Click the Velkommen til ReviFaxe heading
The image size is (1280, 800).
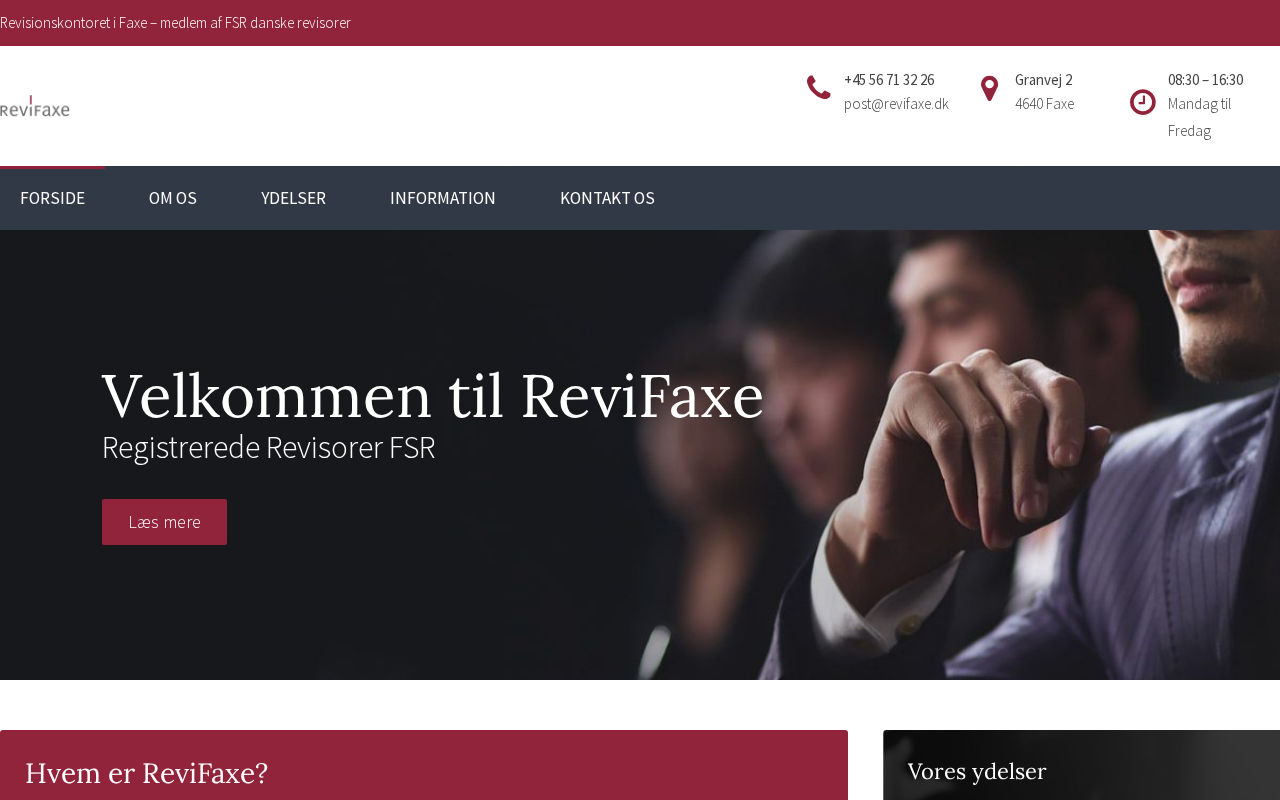432,396
